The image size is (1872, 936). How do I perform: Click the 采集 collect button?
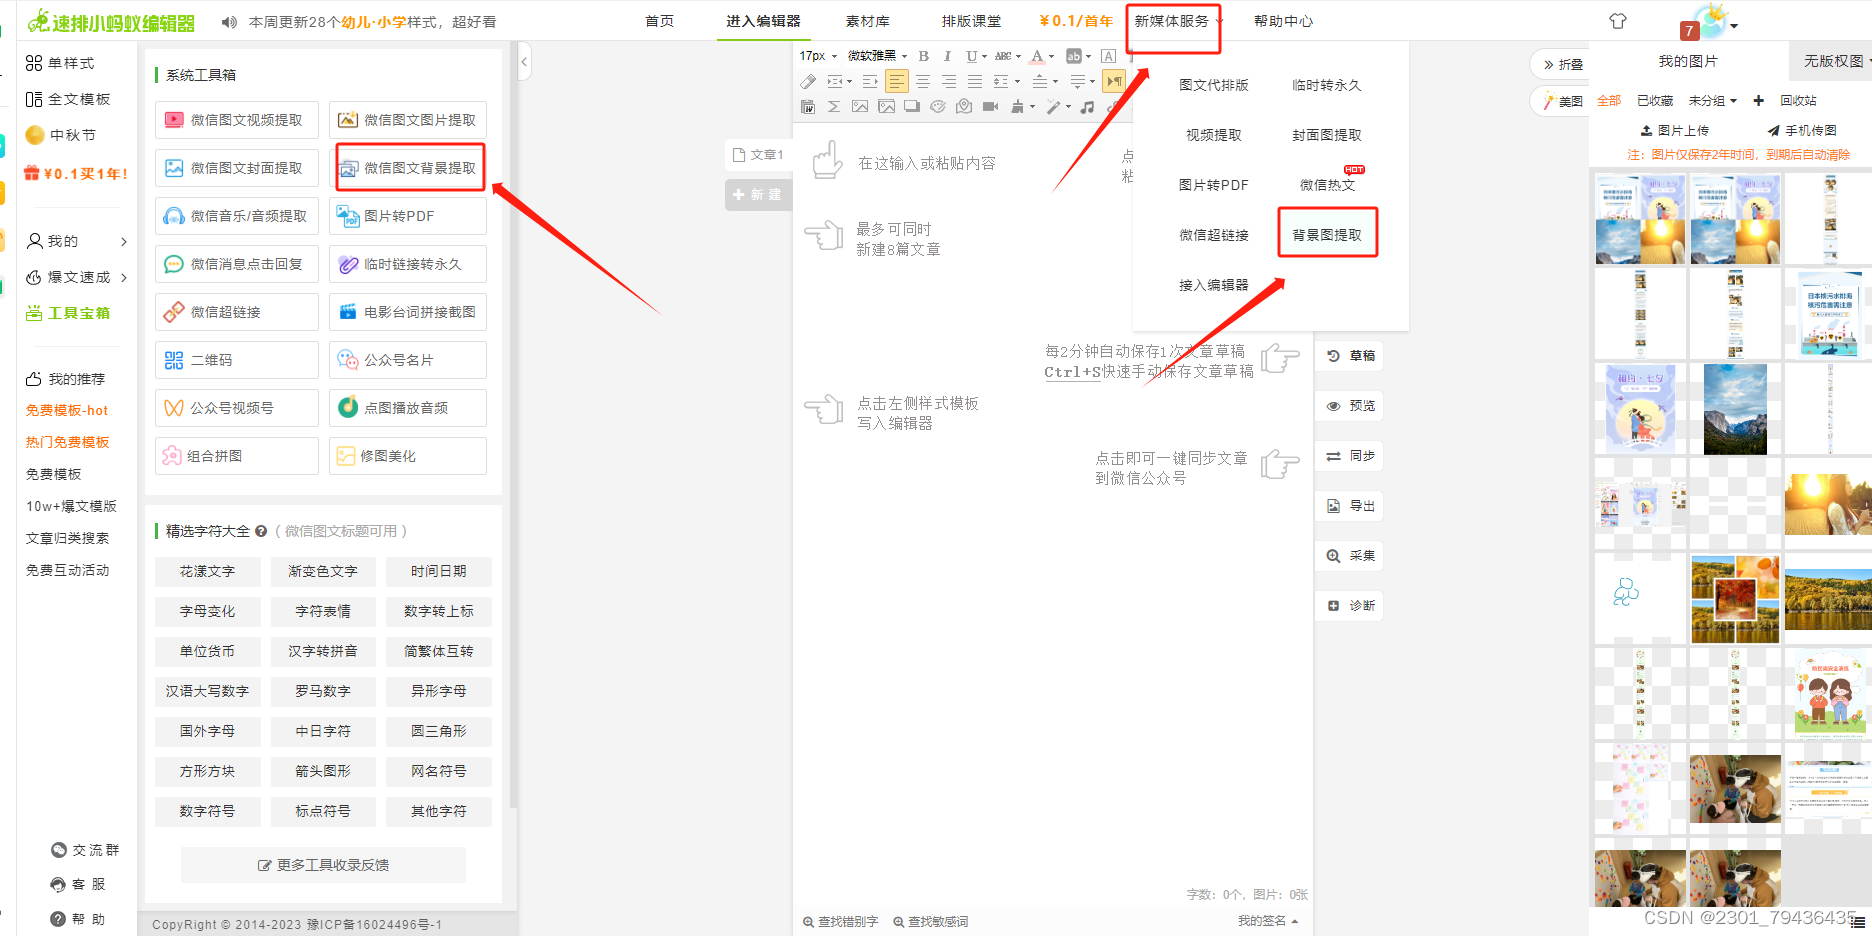coord(1351,556)
